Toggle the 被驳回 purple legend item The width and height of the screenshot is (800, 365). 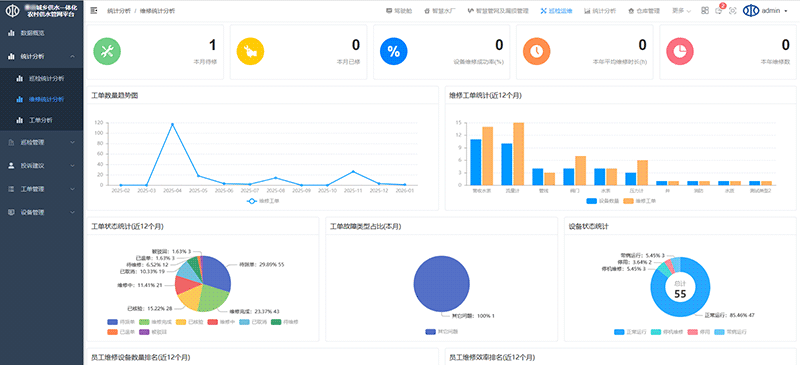(153, 332)
